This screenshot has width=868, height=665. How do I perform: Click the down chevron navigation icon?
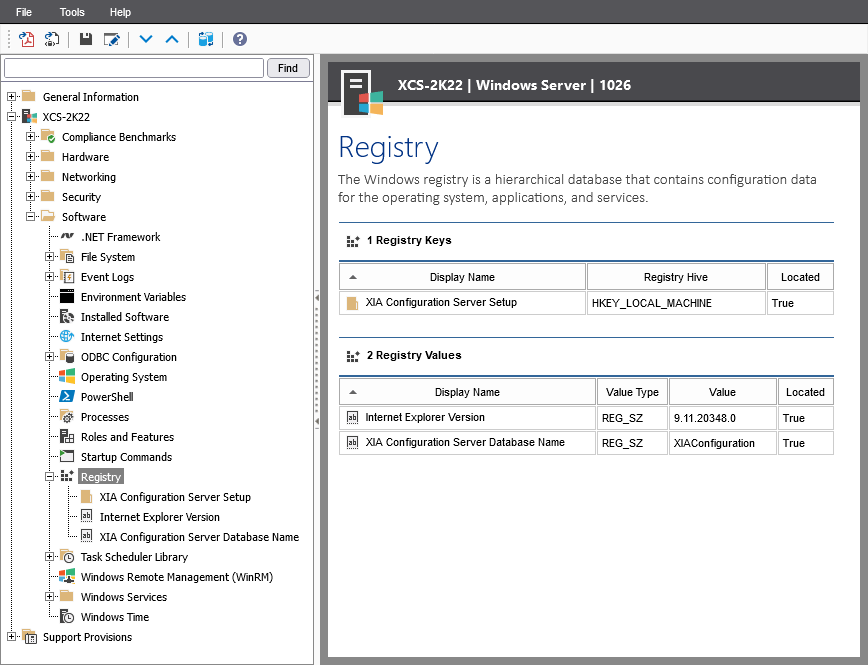146,39
